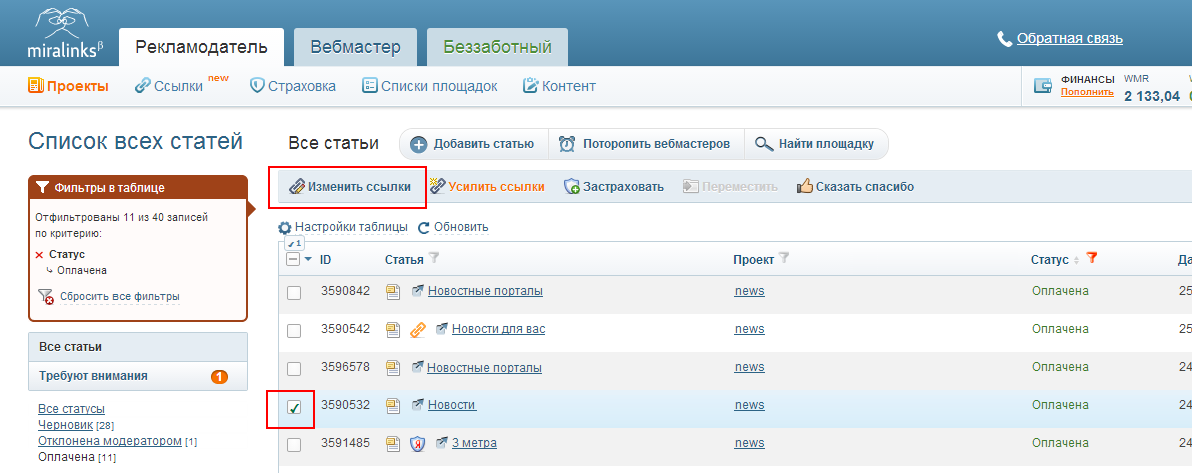This screenshot has height=473, width=1192.
Task: Click the Пополнить link under Финансы
Action: [1087, 92]
